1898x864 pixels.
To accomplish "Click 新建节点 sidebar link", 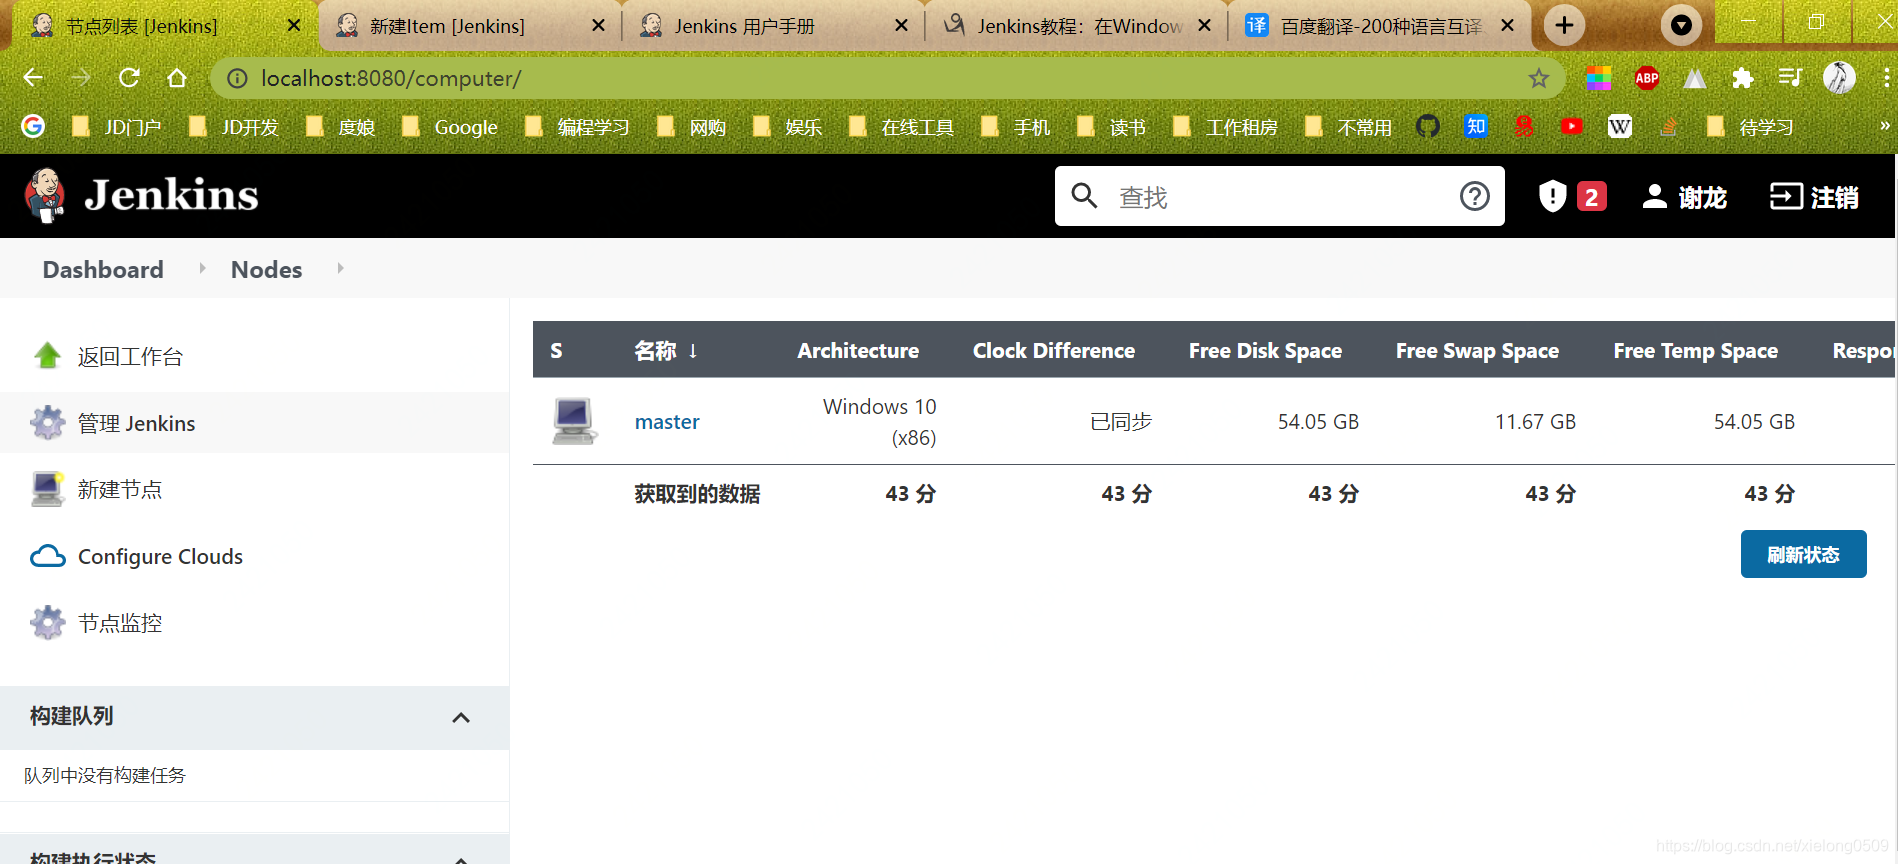I will [x=120, y=490].
